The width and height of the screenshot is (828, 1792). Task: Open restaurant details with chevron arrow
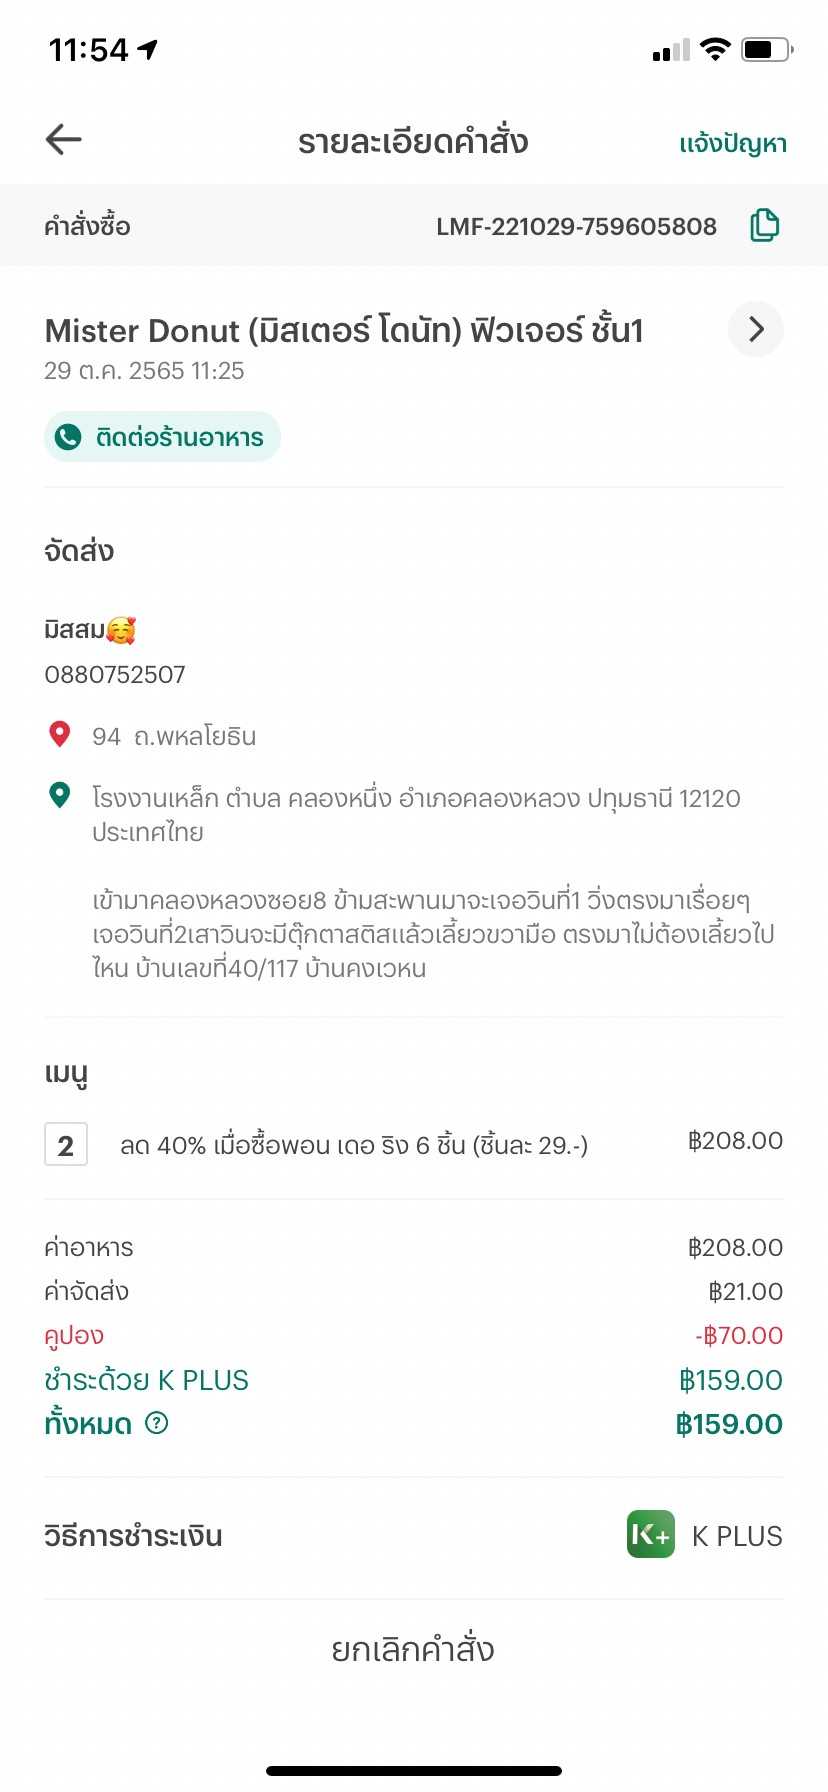(x=756, y=329)
